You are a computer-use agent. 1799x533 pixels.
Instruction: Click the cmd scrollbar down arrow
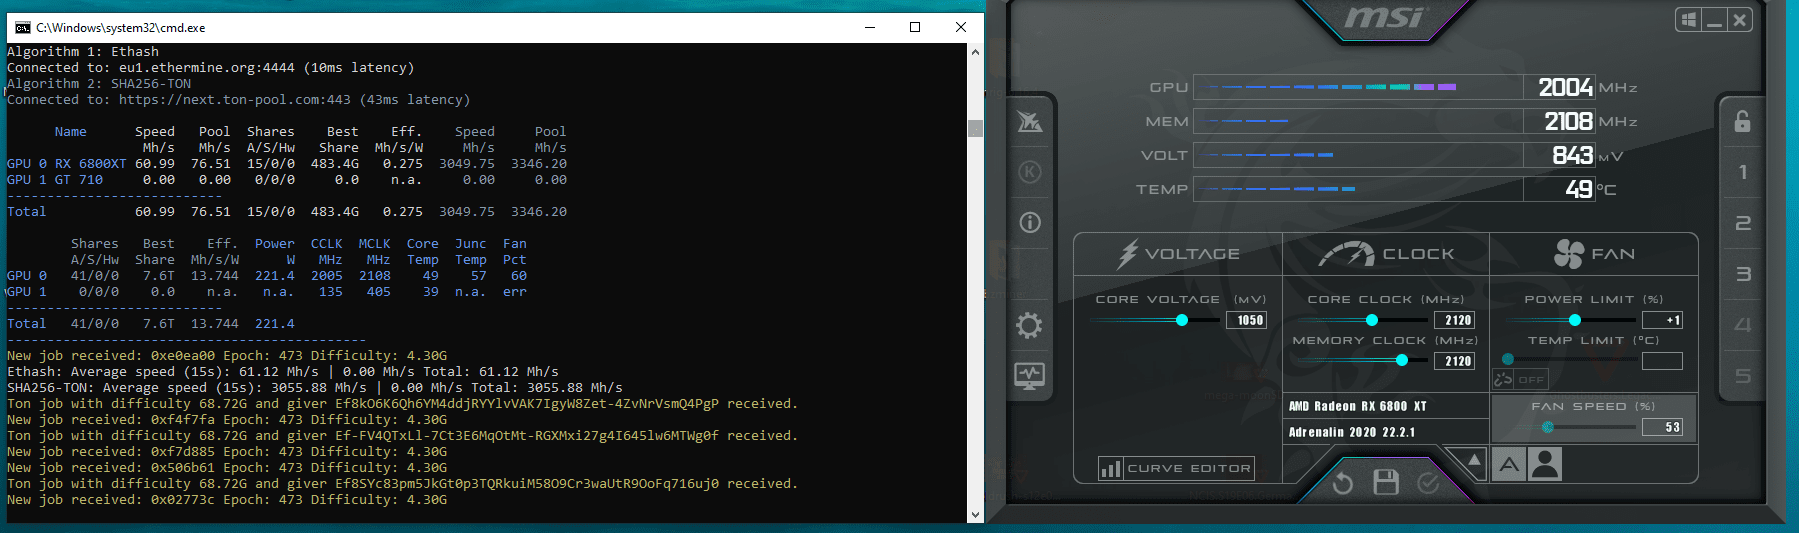pyautogui.click(x=975, y=514)
